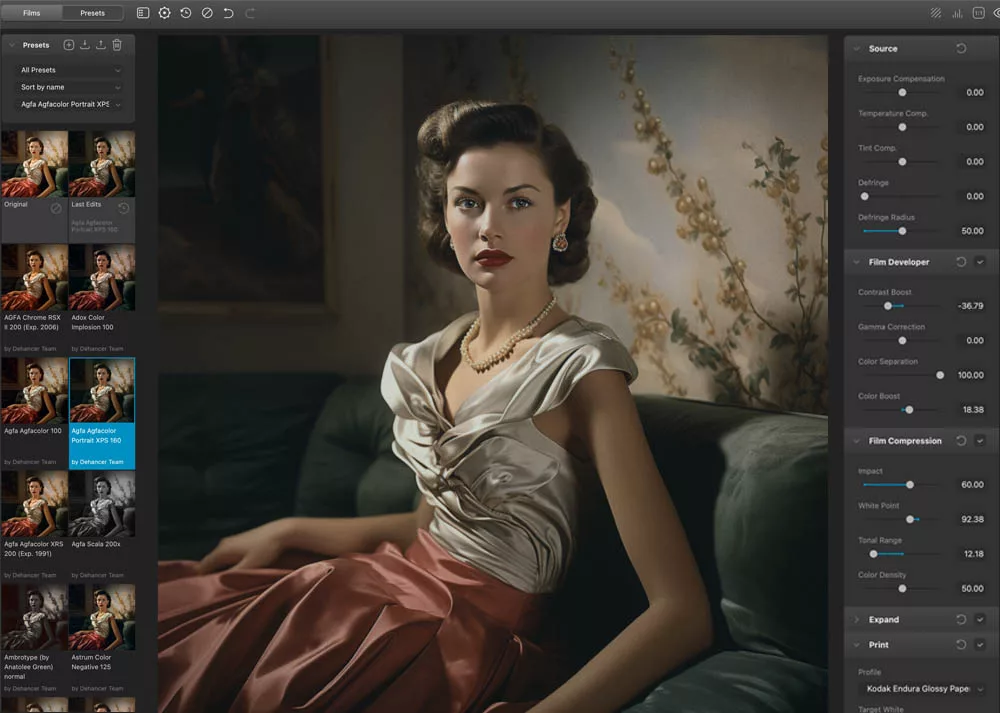Click the bypass (crossed circle) toolbar icon
1000x713 pixels.
tap(207, 13)
